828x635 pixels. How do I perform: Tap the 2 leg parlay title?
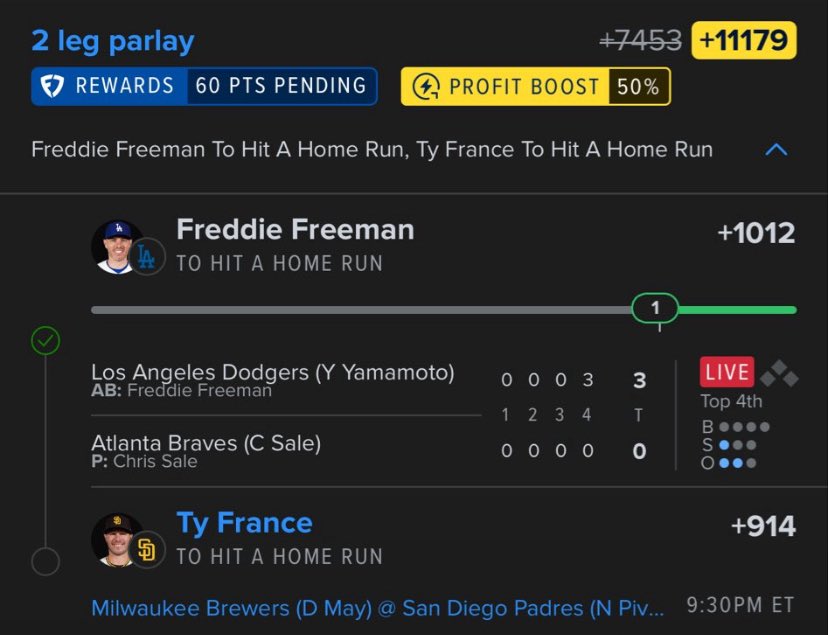tap(112, 41)
